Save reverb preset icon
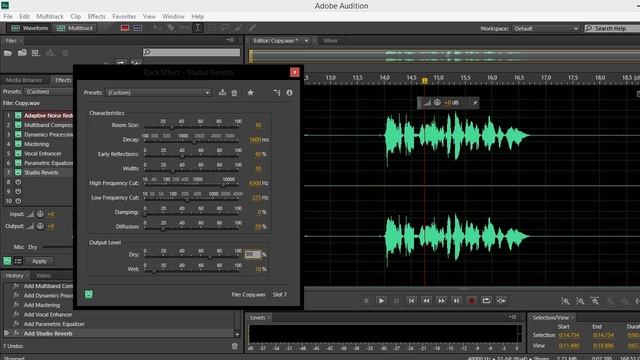 222,93
